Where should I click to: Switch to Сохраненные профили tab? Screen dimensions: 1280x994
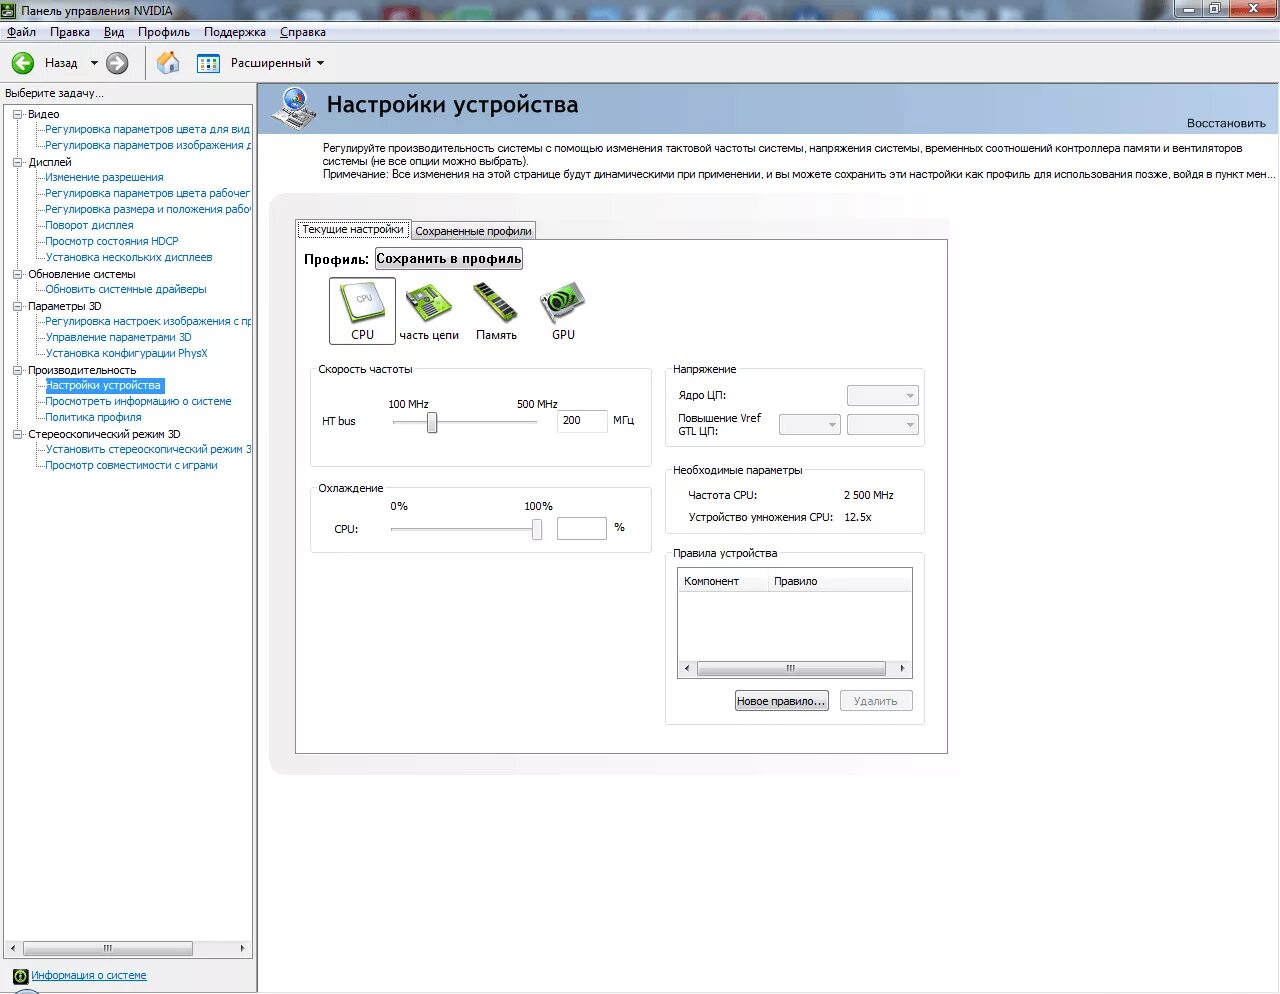pyautogui.click(x=473, y=231)
